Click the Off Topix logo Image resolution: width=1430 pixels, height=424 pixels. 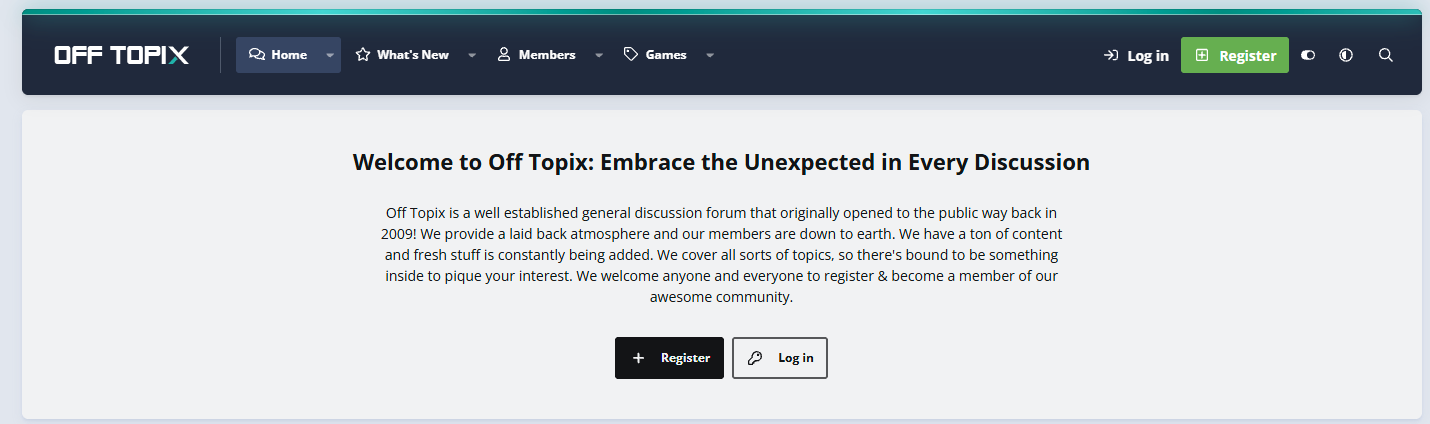(121, 55)
